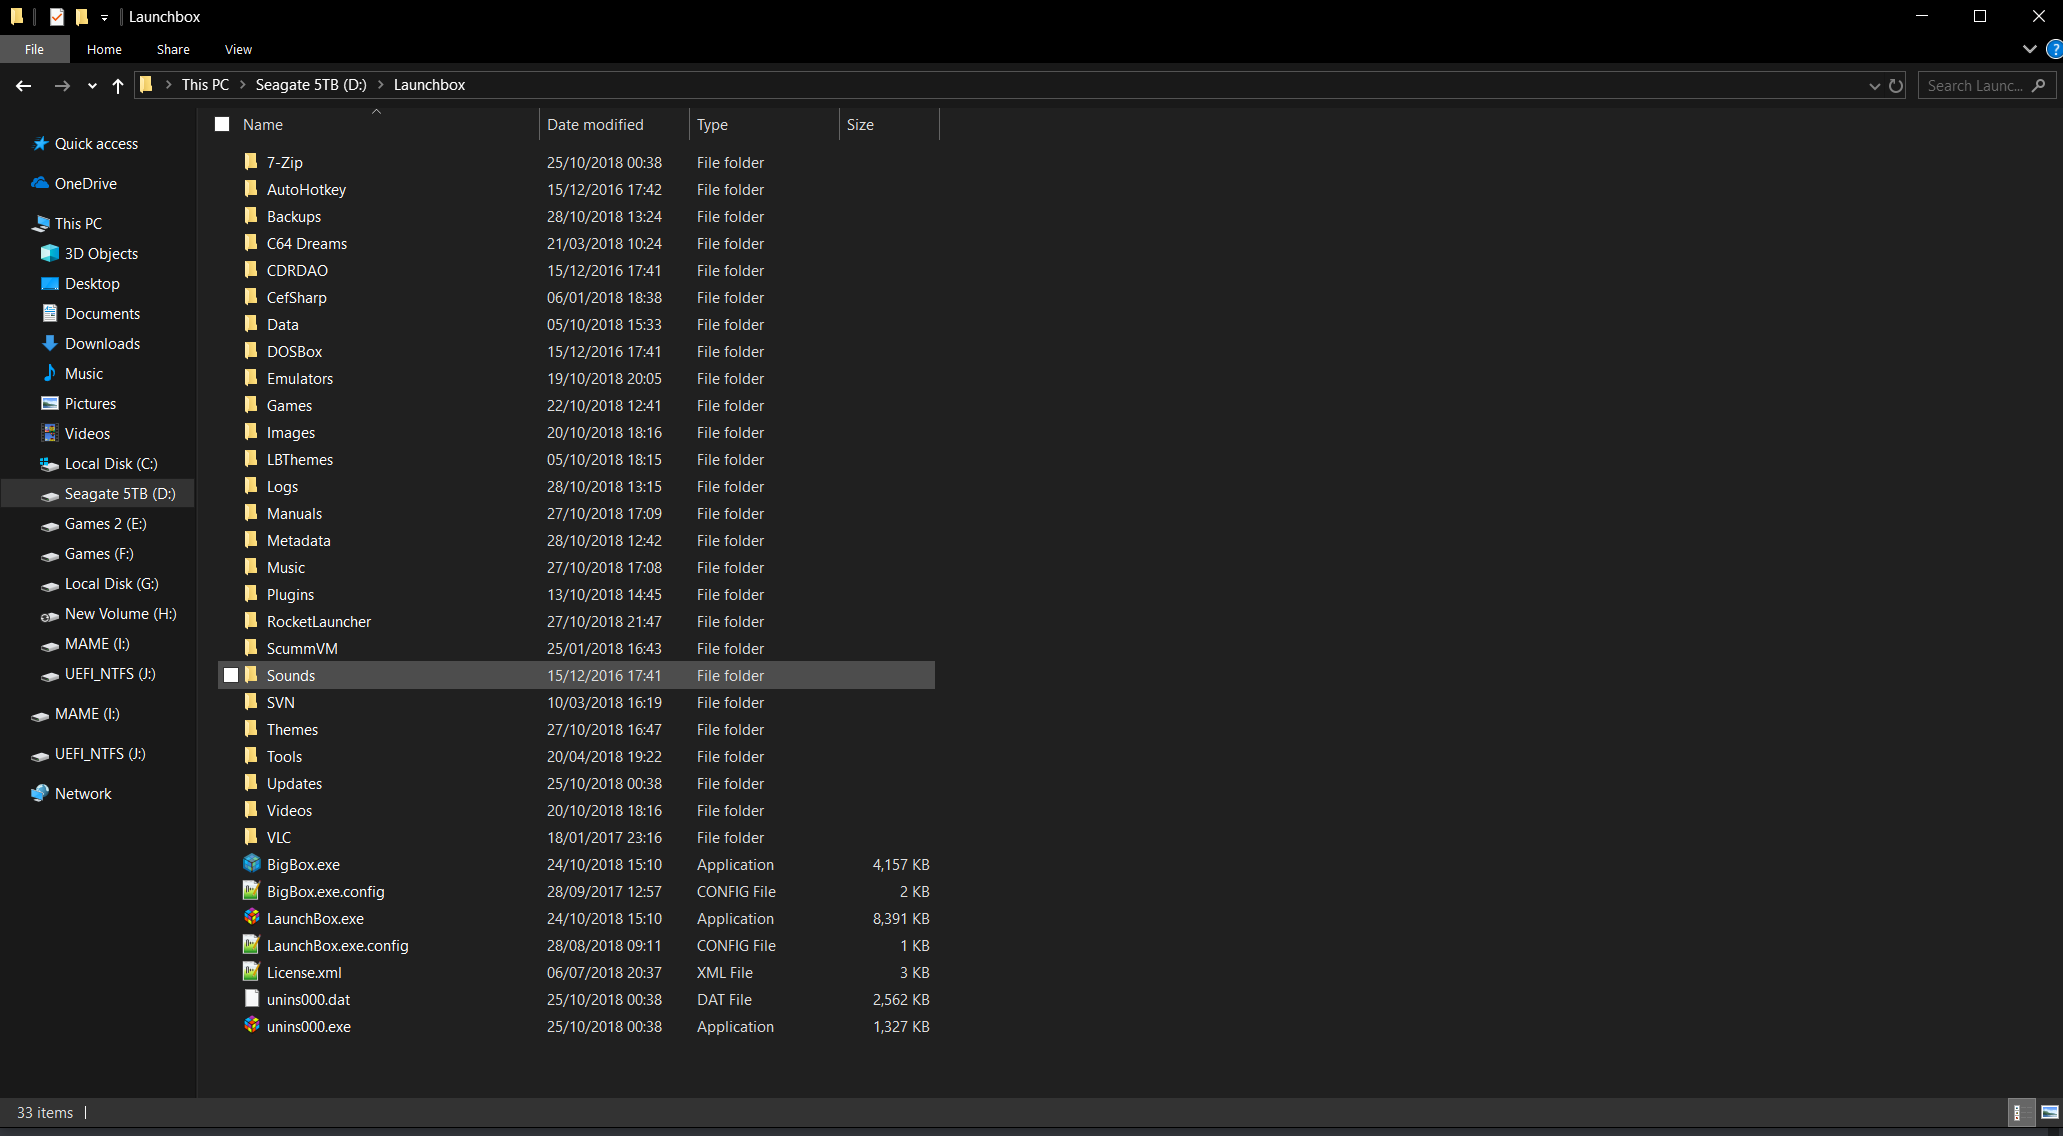This screenshot has width=2063, height=1136.
Task: Toggle select-all checkbox in header
Action: [221, 125]
